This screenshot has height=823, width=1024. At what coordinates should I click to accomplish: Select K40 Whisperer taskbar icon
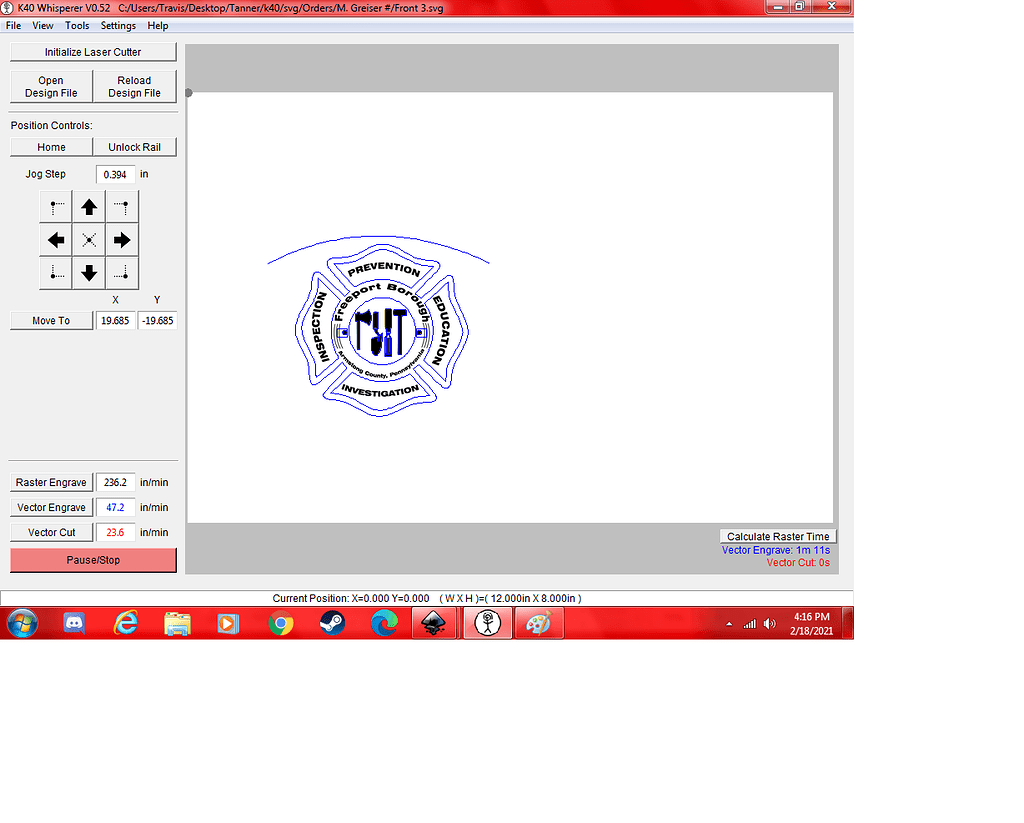coord(487,623)
